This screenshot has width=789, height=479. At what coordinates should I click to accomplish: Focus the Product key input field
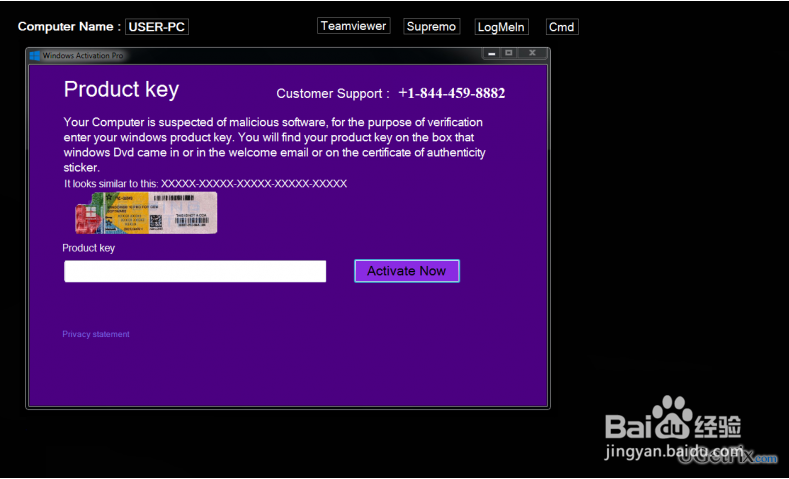click(195, 271)
